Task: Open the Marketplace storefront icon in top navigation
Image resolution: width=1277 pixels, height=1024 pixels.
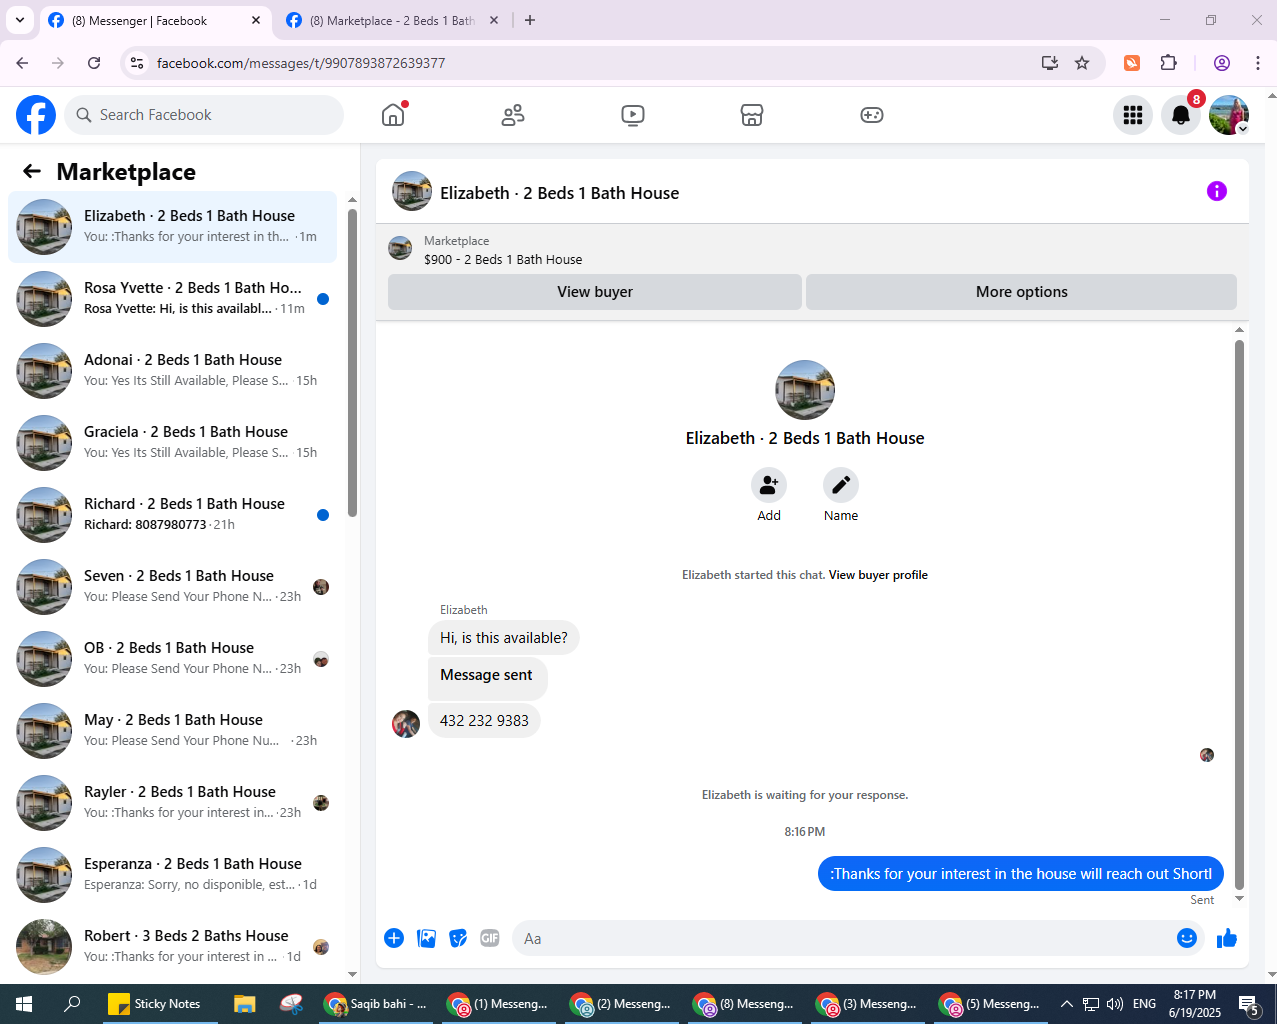Action: 752,115
